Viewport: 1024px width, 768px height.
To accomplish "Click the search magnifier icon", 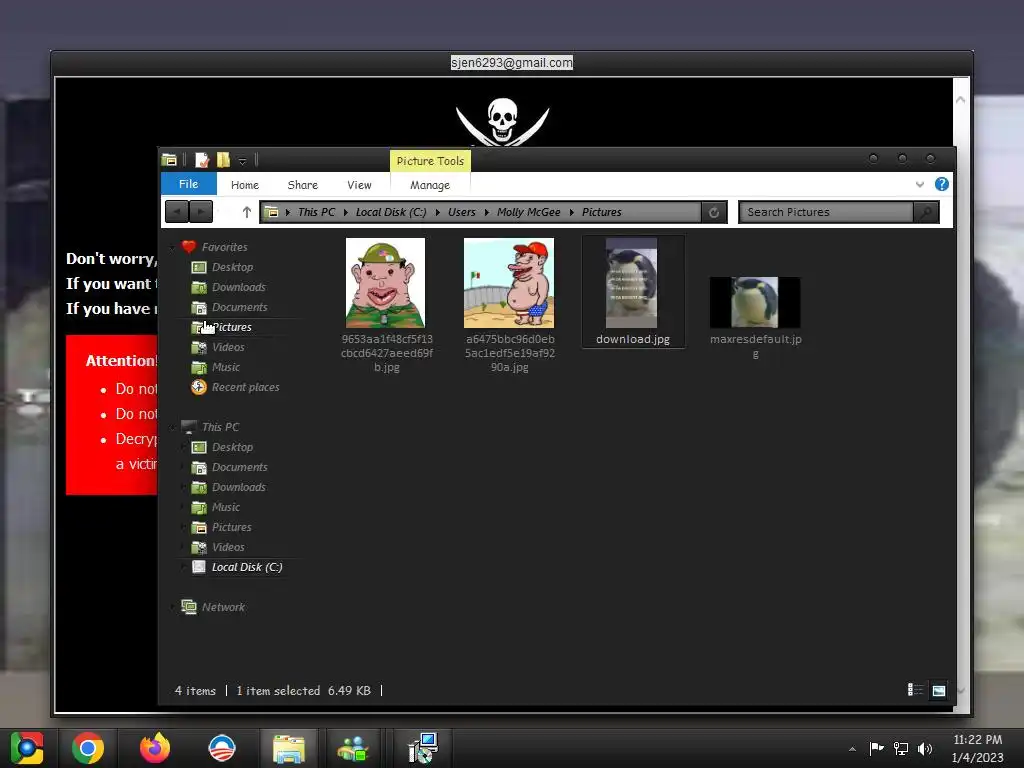I will (926, 212).
